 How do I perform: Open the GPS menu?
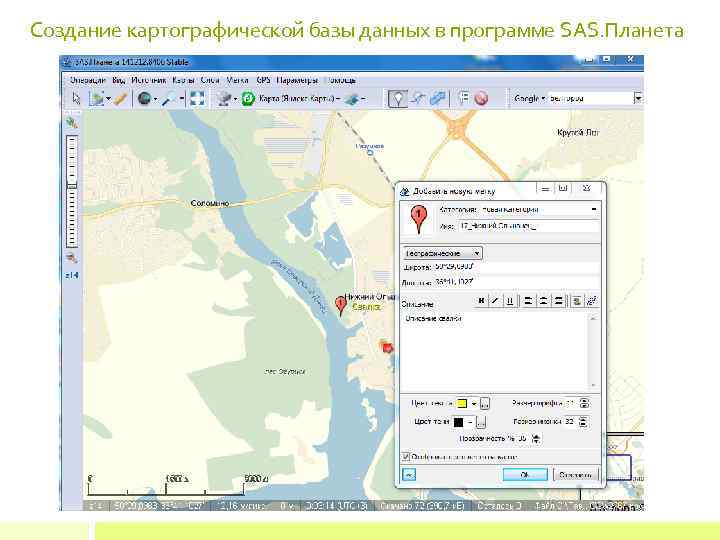263,80
